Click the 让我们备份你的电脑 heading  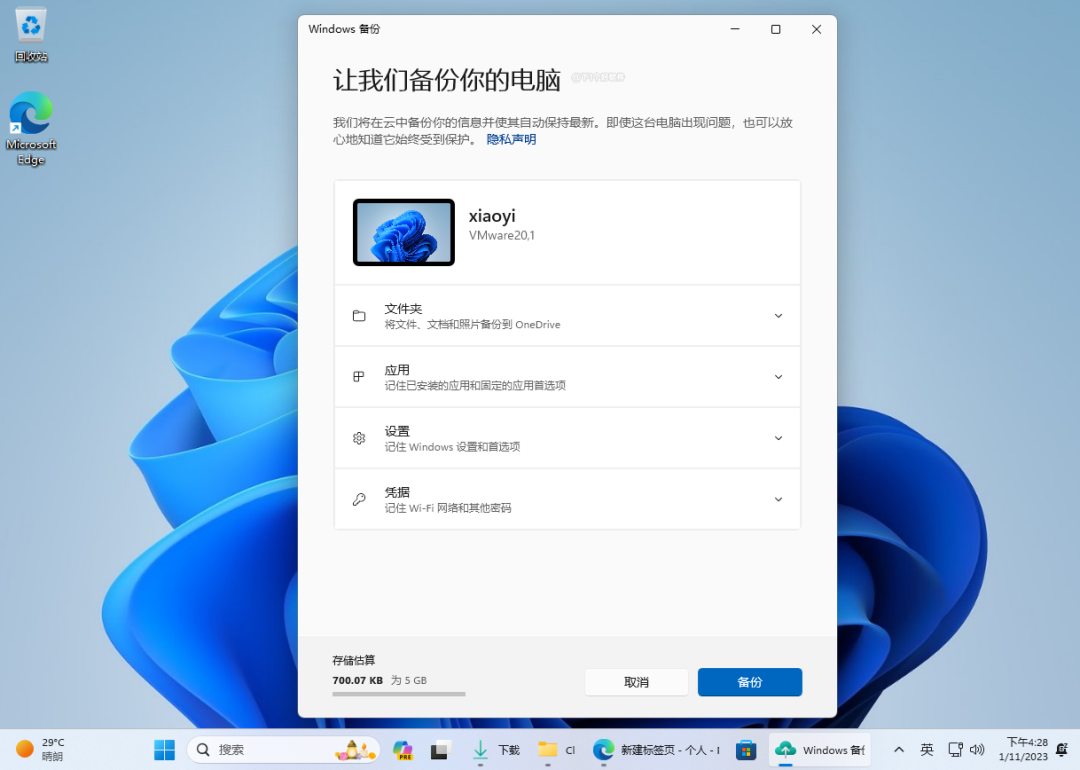pos(446,81)
